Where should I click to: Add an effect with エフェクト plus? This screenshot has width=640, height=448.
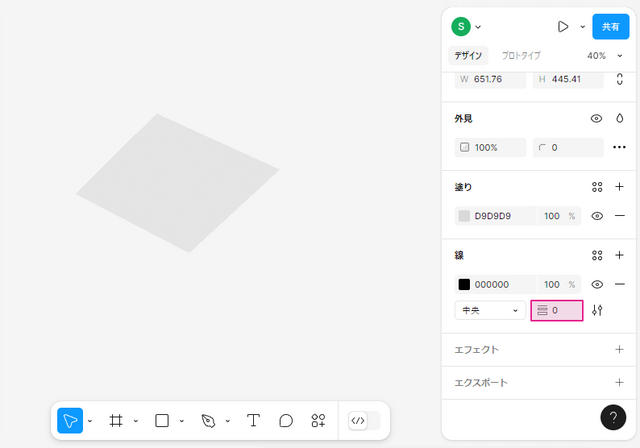coord(619,349)
